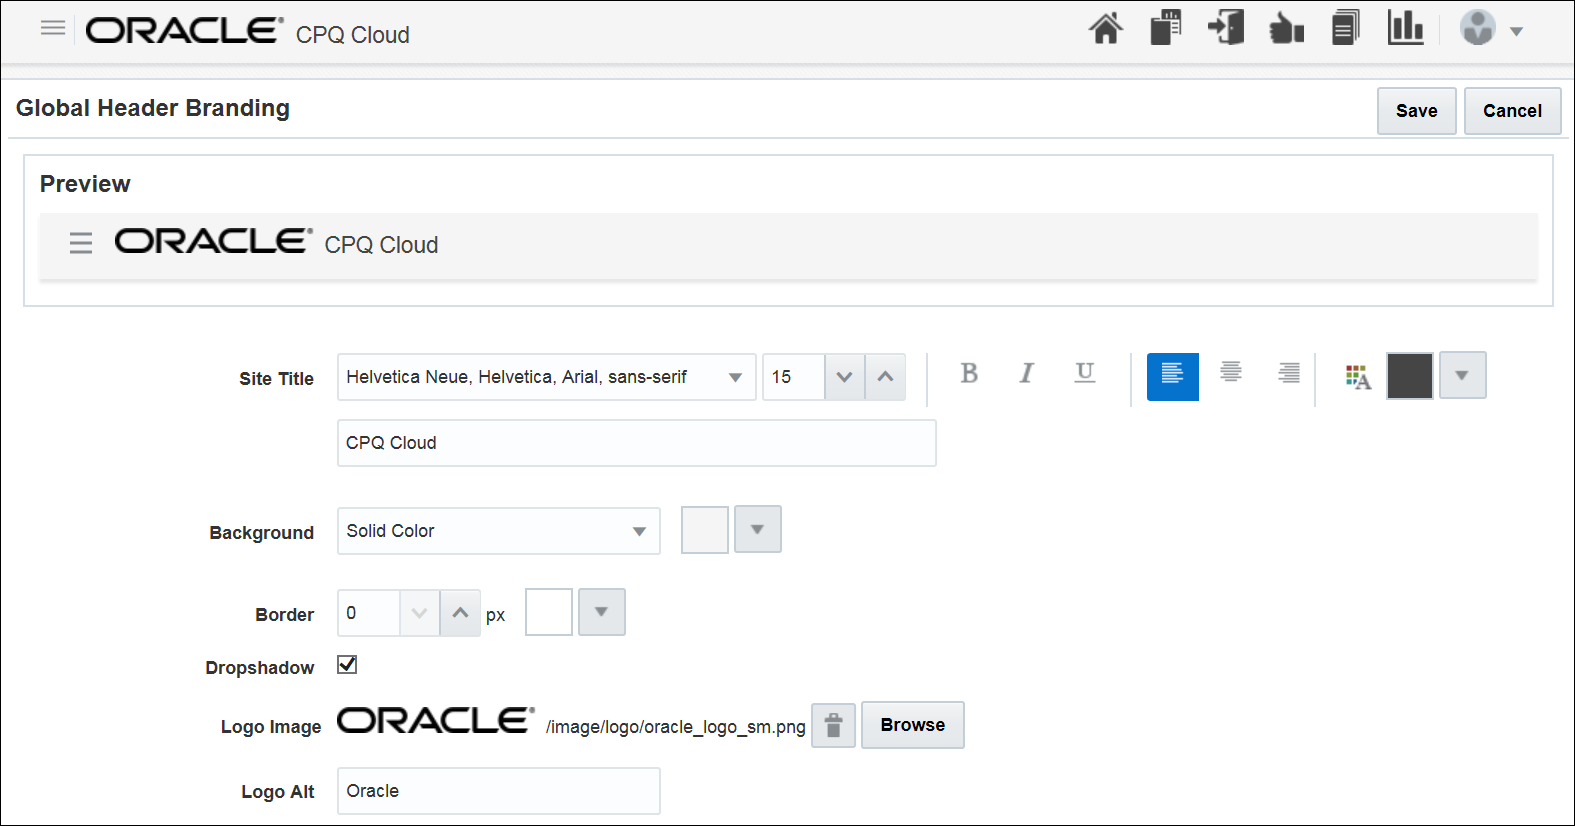Open the hamburger navigation menu in top header
1575x826 pixels.
(x=53, y=28)
